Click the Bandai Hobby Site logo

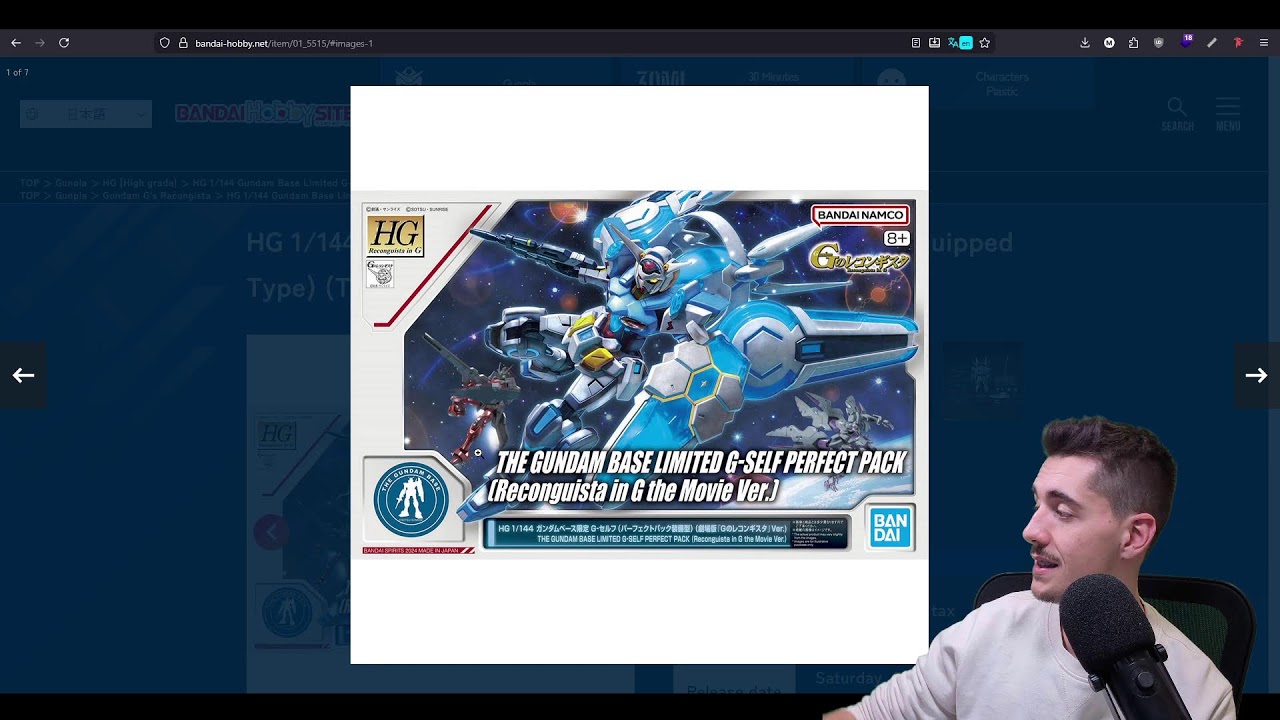[x=262, y=113]
